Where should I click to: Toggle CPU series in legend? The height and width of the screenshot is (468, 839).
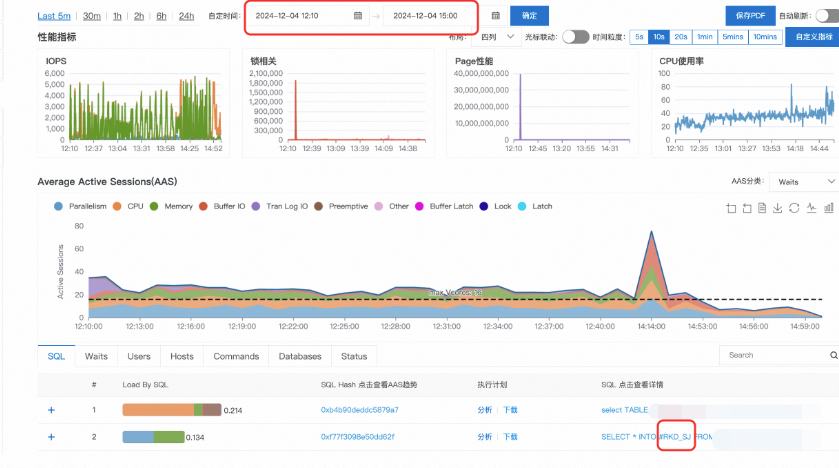(128, 206)
